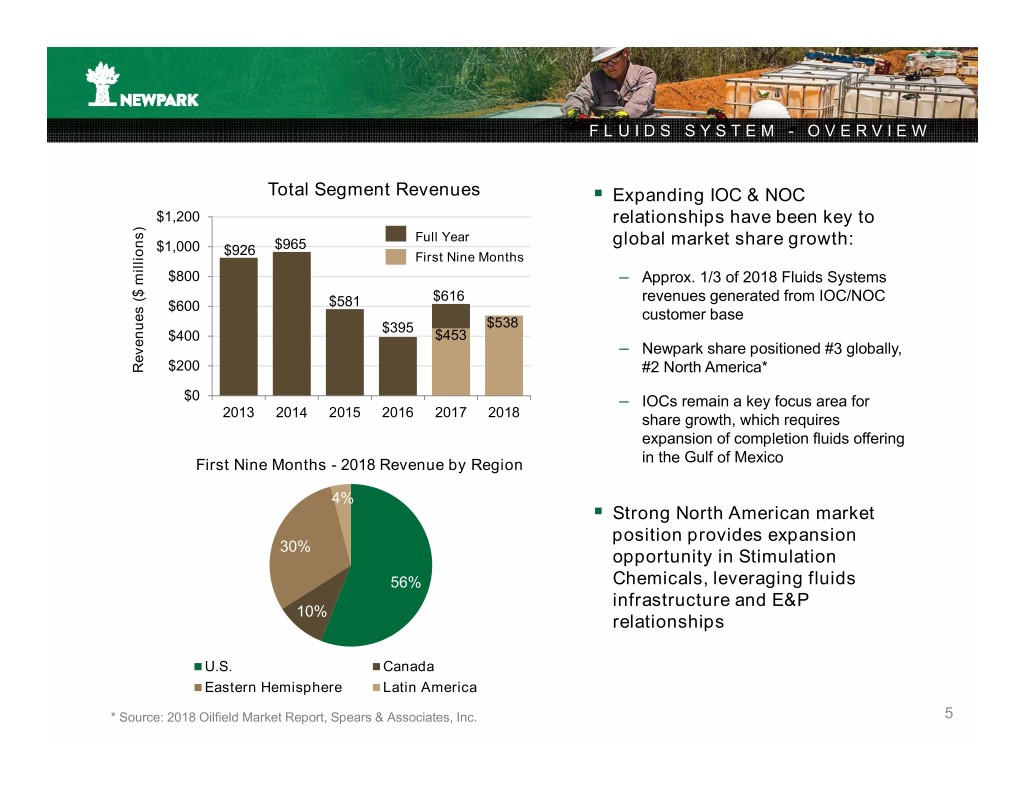This screenshot has width=1024, height=791.
Task: Click the 2014 bar labeled $965
Action: [x=291, y=325]
